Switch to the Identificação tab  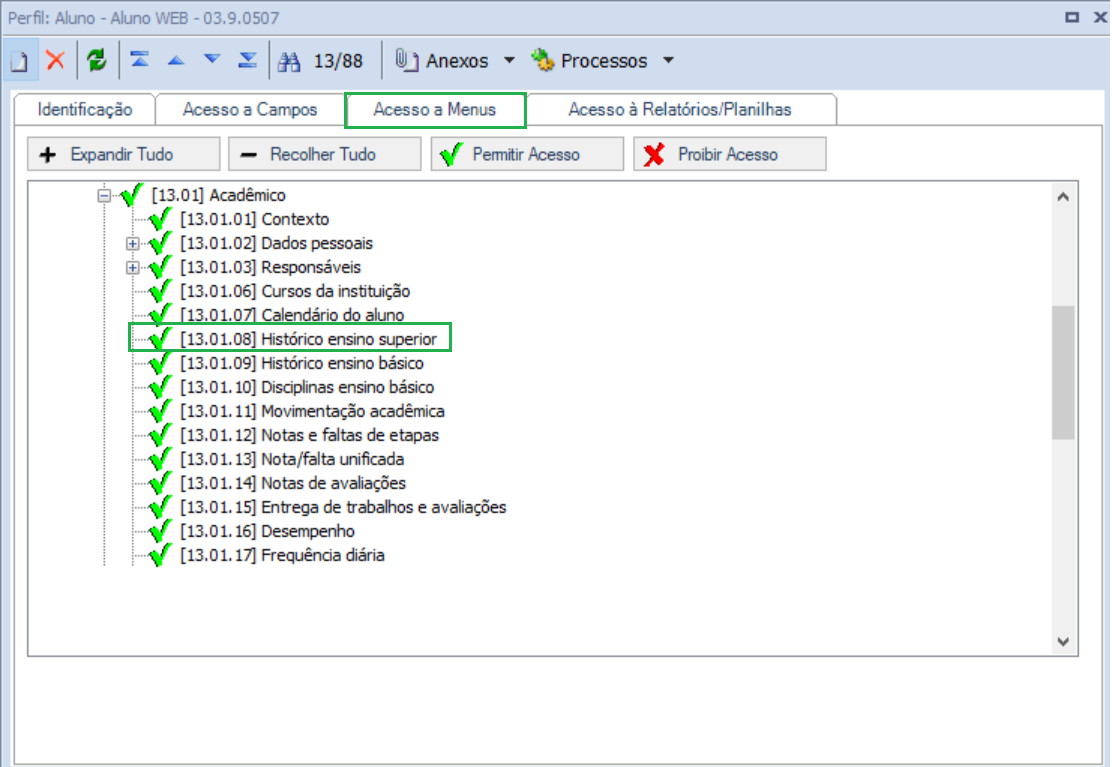84,110
